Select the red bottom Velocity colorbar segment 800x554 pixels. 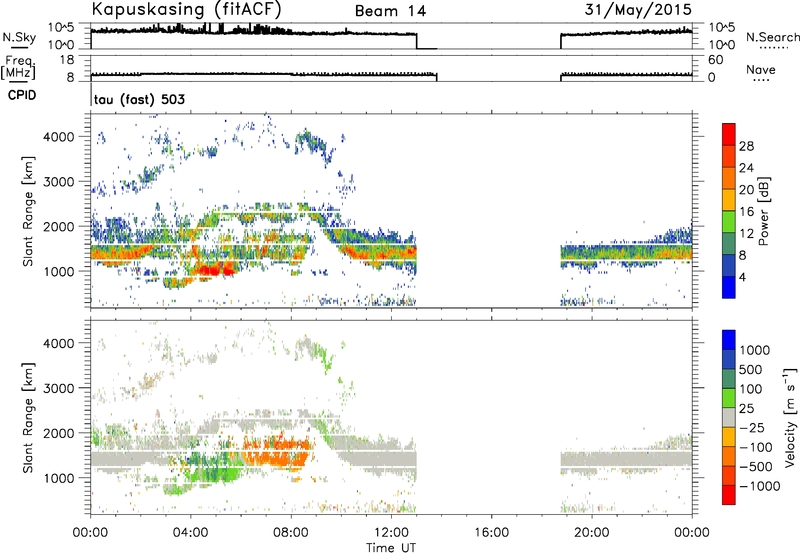coord(729,495)
